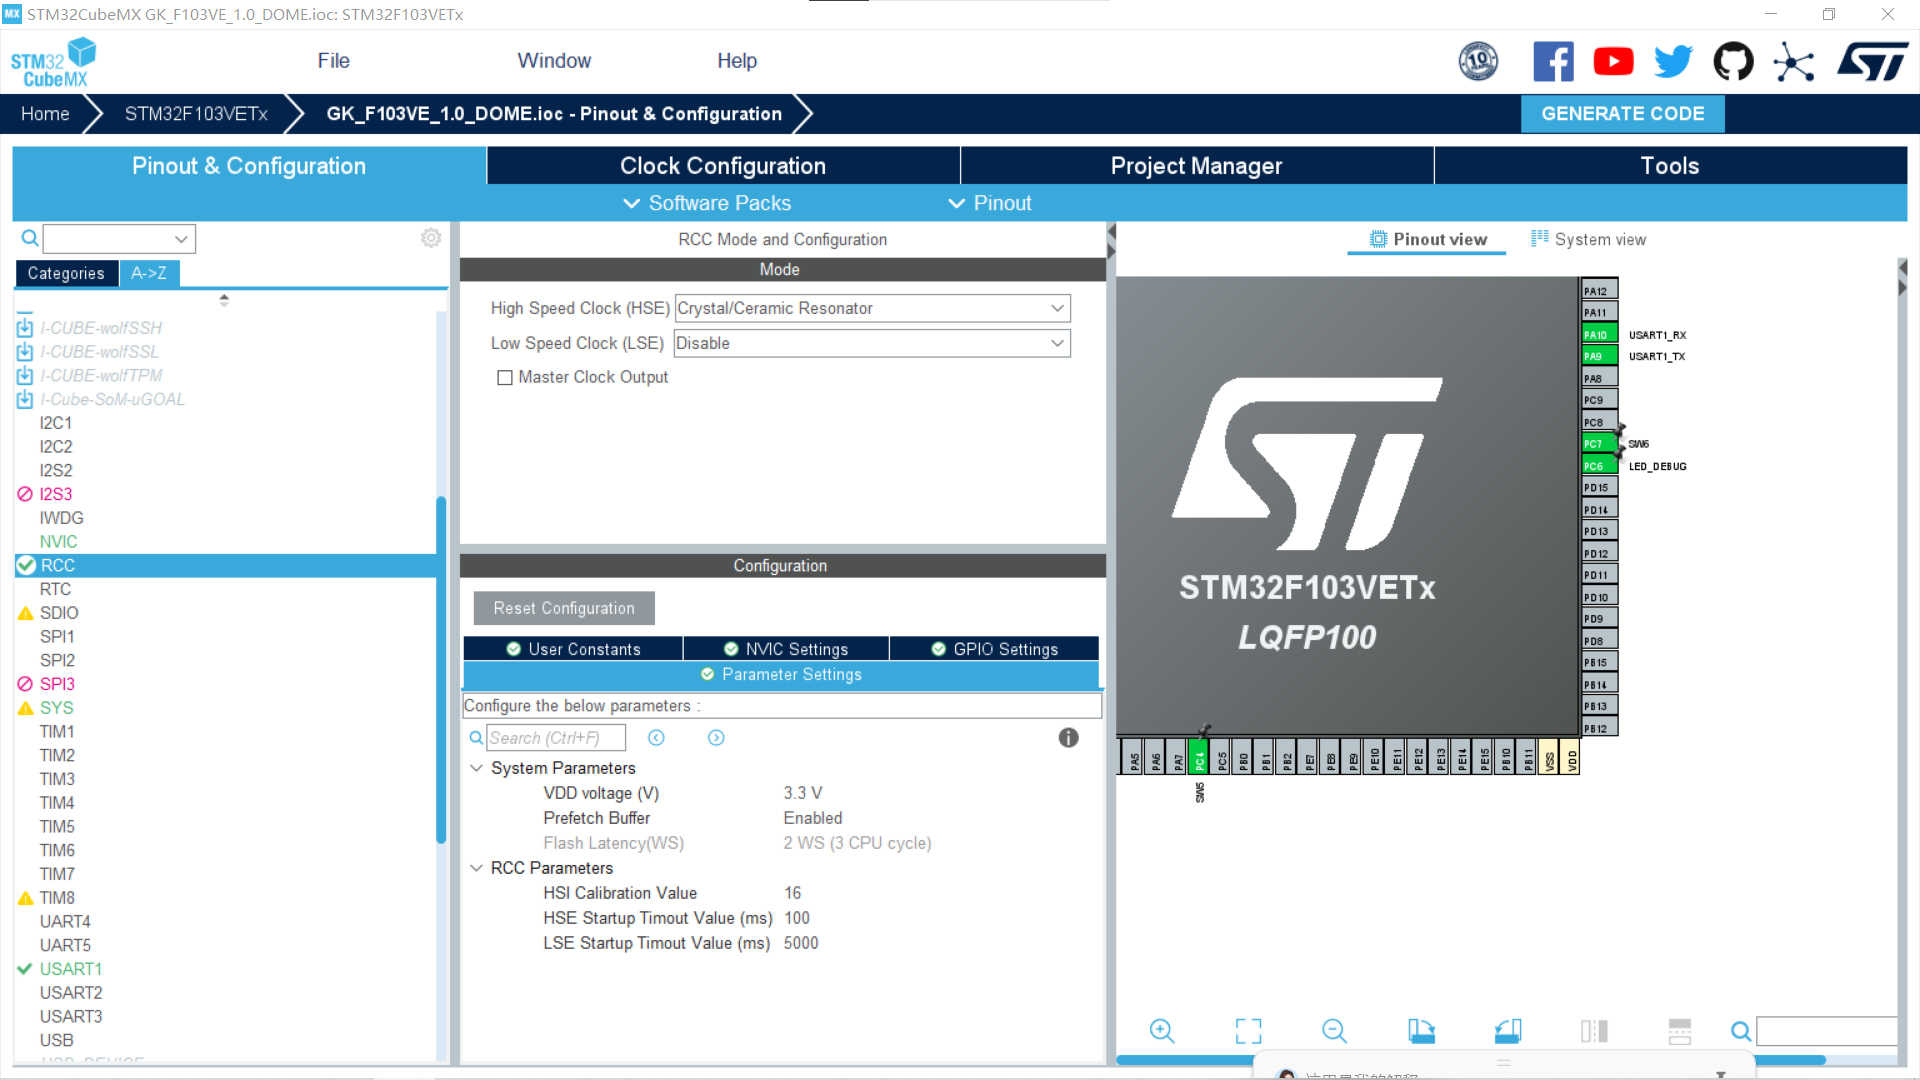The width and height of the screenshot is (1920, 1080).
Task: Toggle the enabled RCC peripheral checkmark
Action: tap(25, 565)
